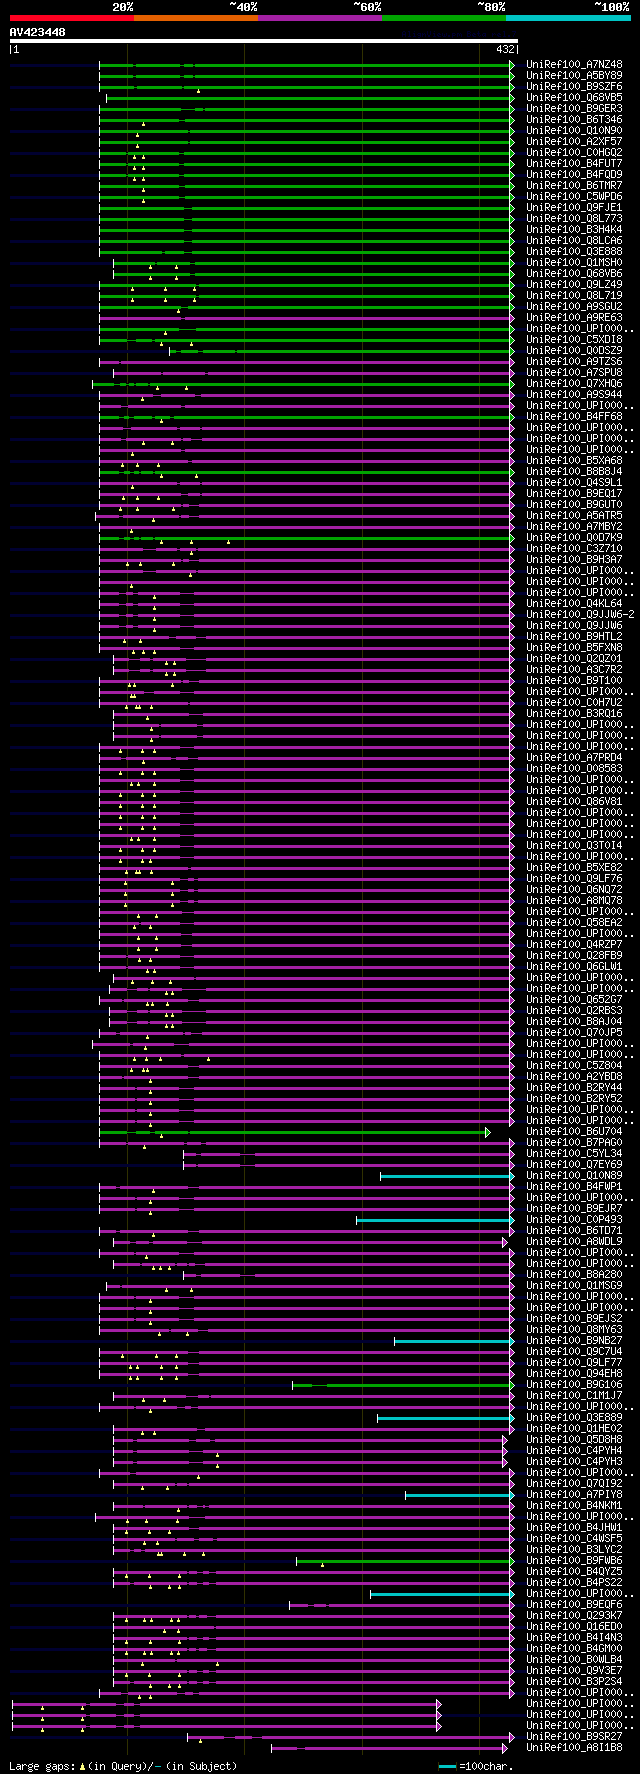Screen dimensions: 640x1774
Task: Open the UniRef100_A5BY89 hit label
Action: (x=574, y=76)
